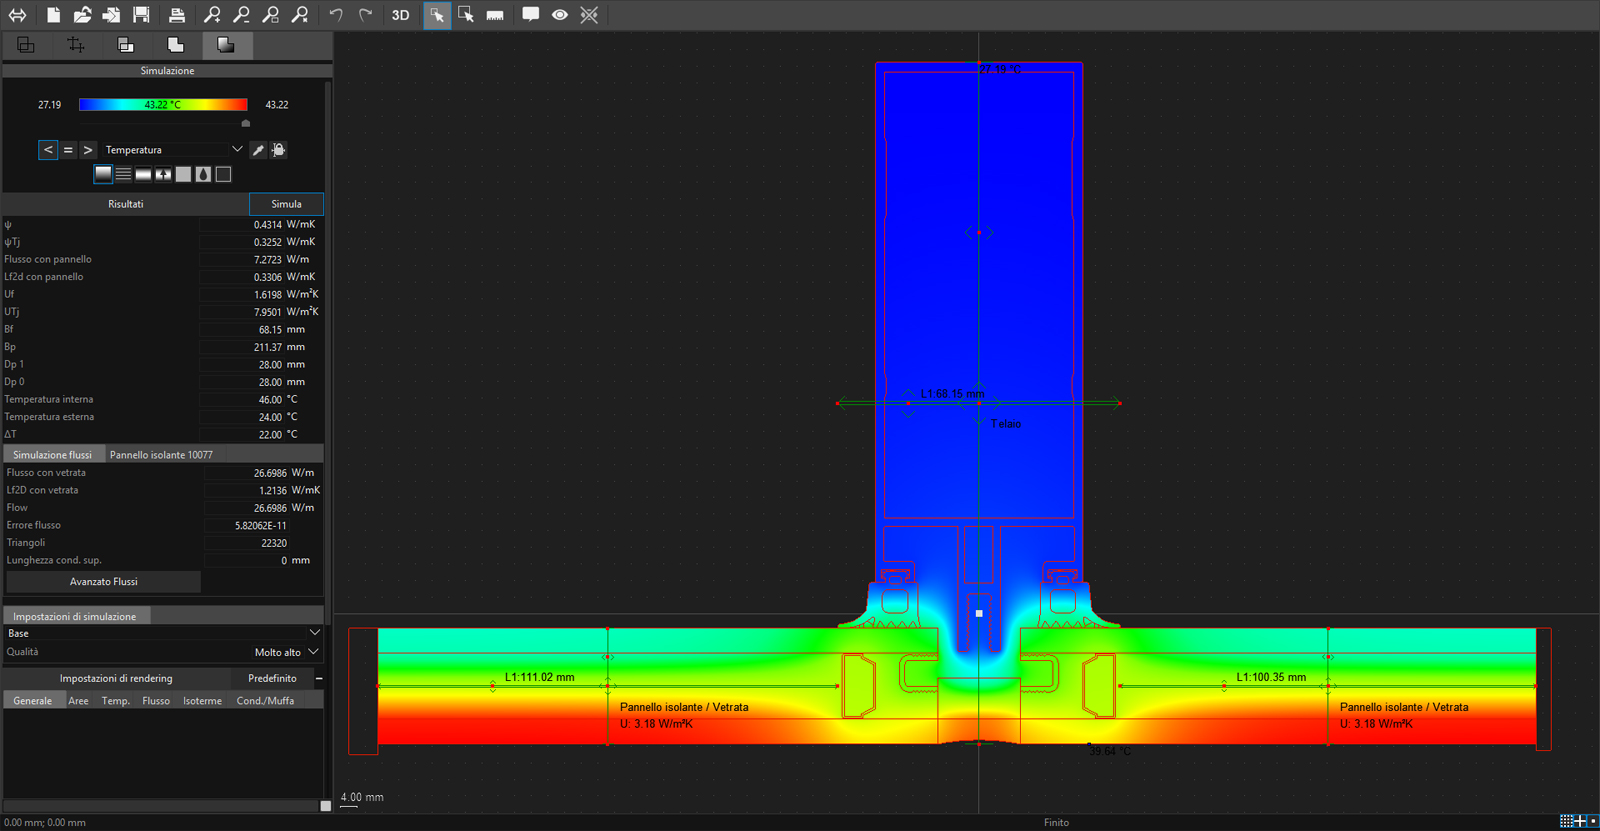Click the redo arrow icon
Viewport: 1600px width, 831px height.
click(x=366, y=15)
